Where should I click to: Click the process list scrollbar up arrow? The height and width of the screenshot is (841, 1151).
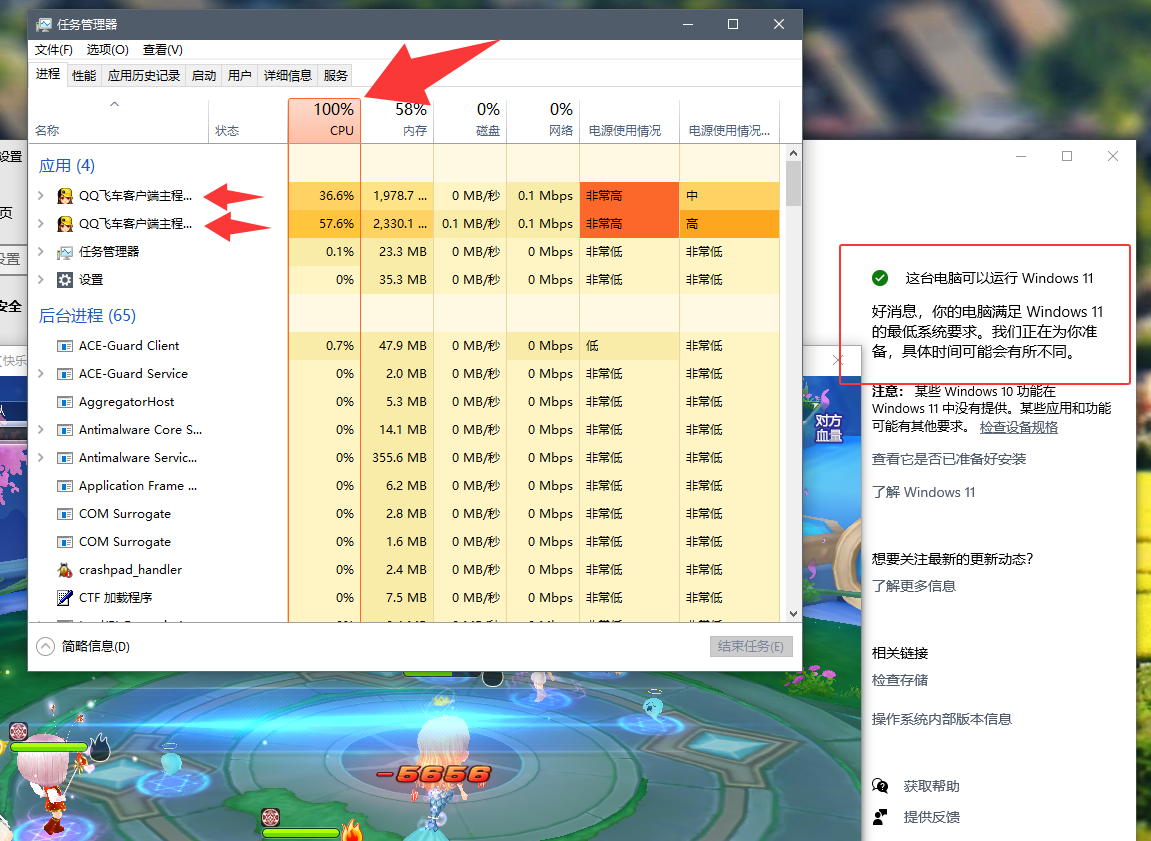(x=793, y=153)
